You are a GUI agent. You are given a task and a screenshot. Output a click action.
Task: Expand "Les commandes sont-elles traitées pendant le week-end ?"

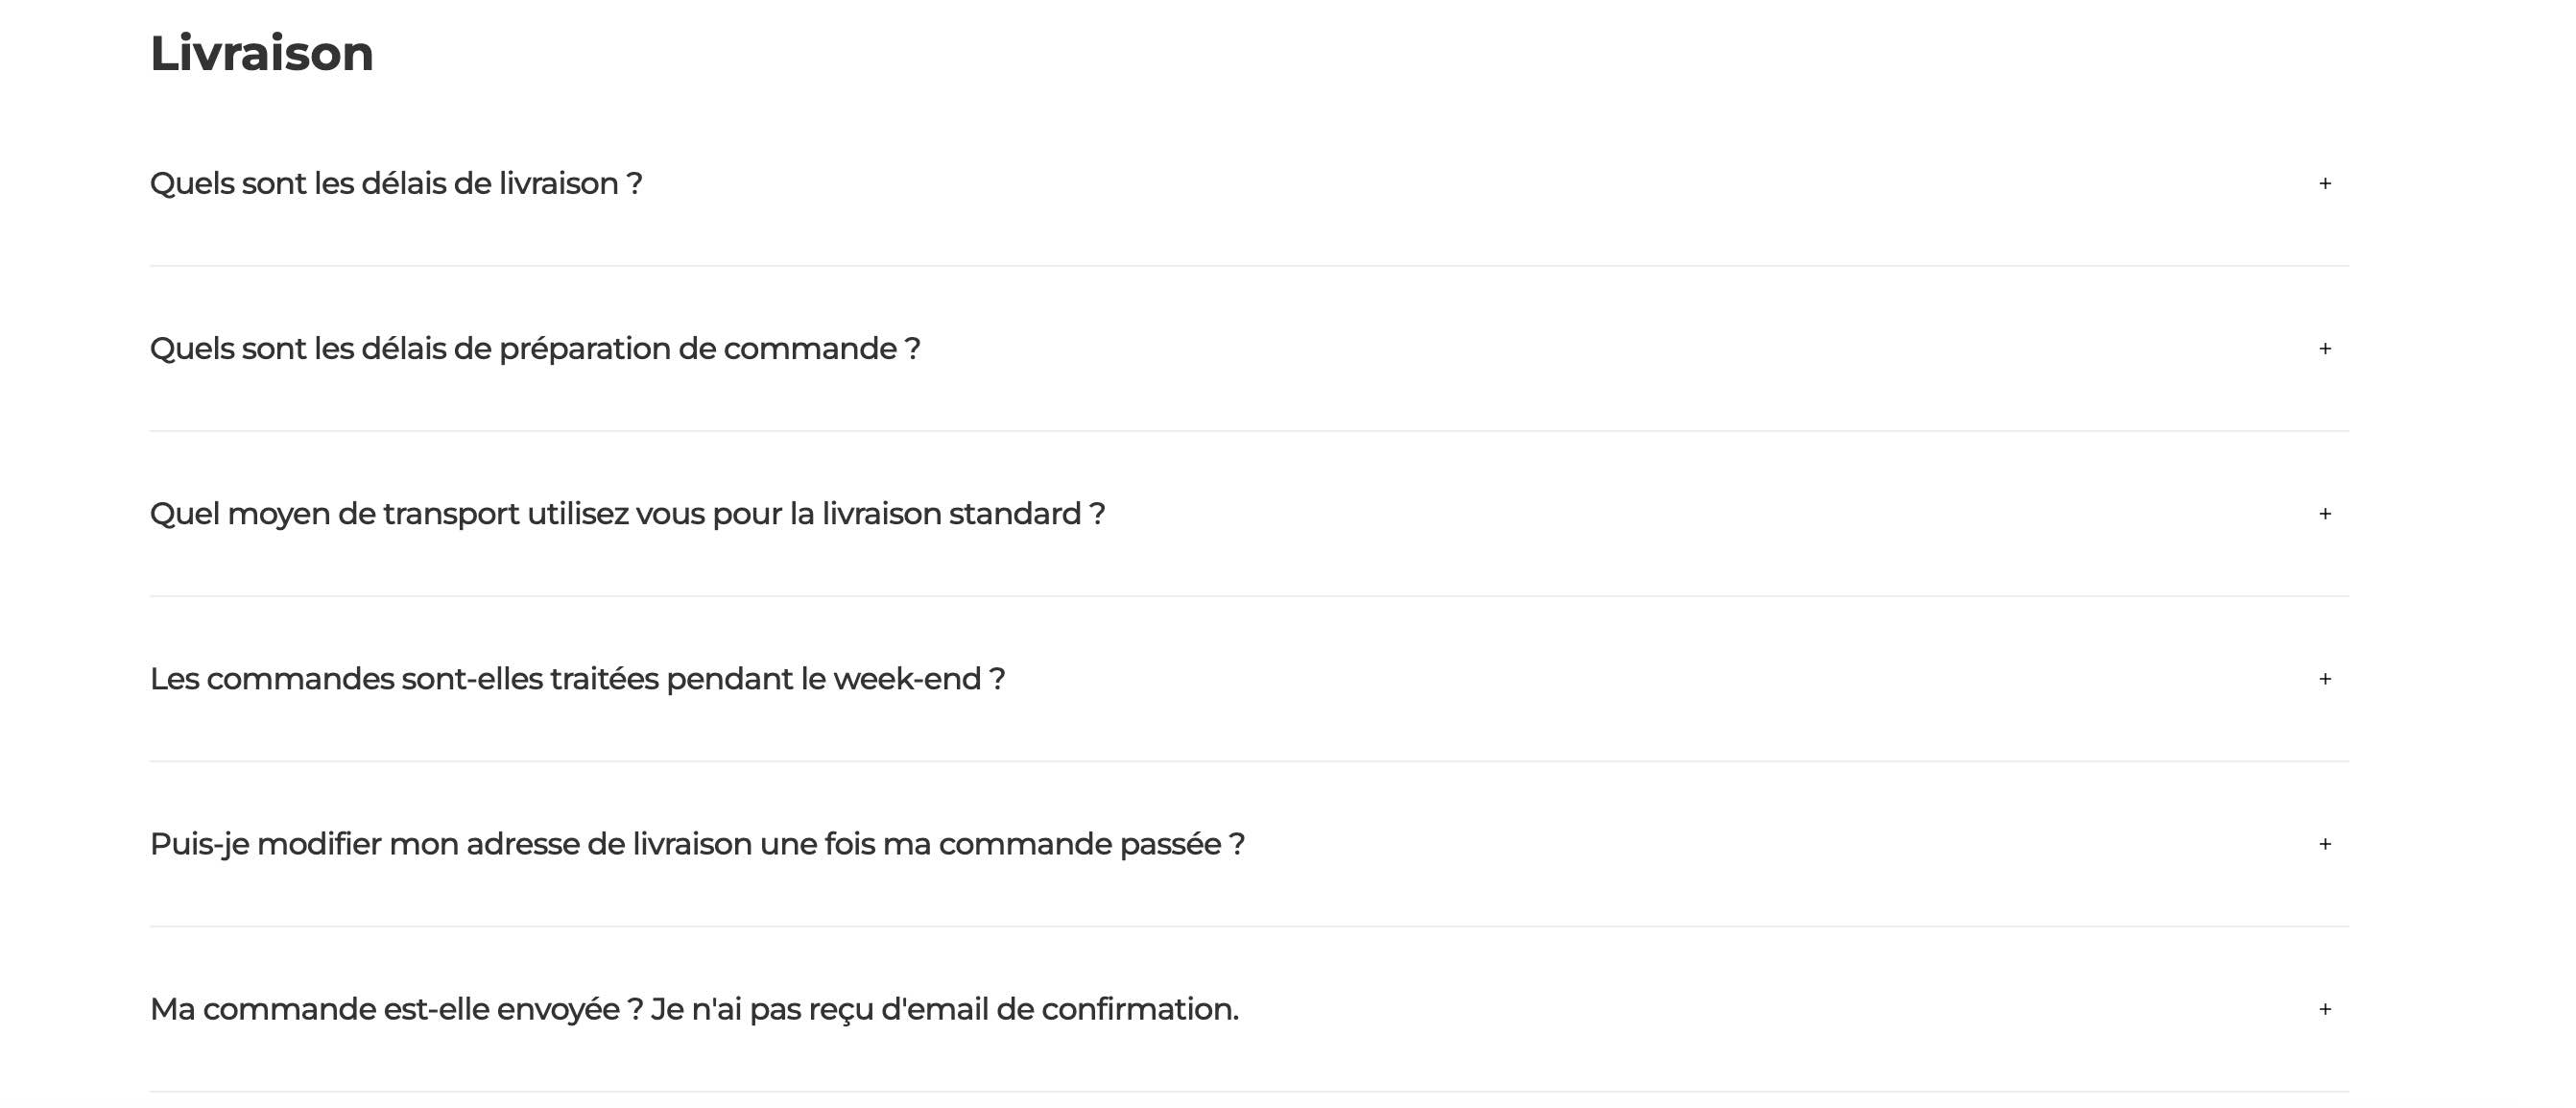tap(577, 679)
